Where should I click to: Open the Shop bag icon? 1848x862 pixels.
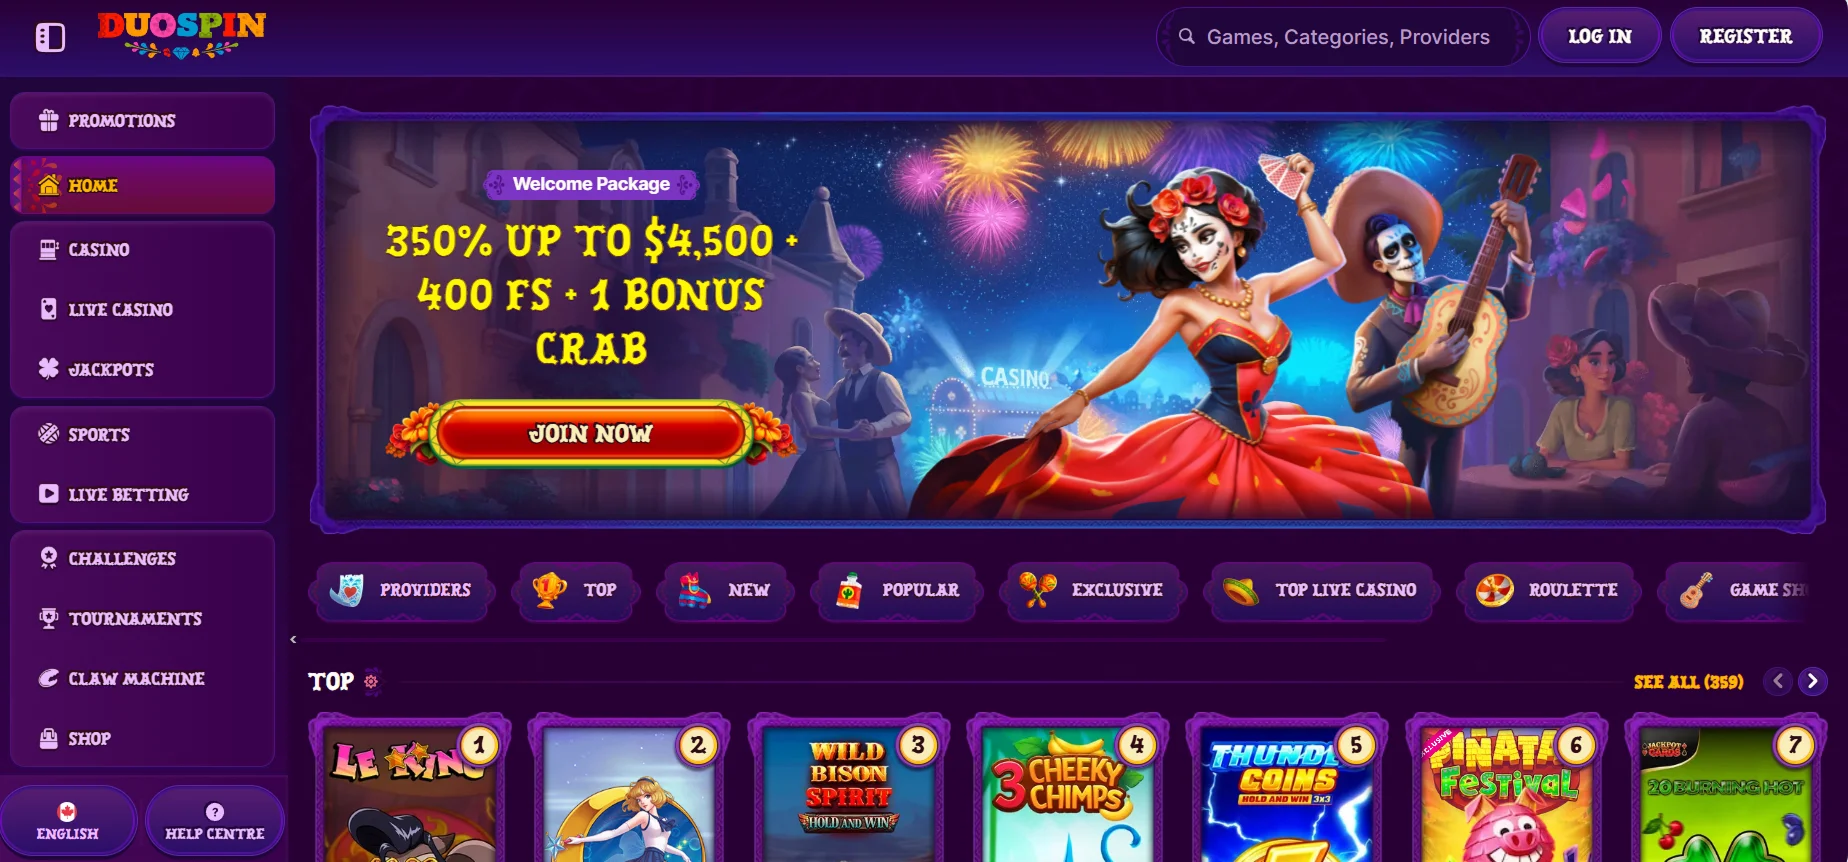point(48,738)
